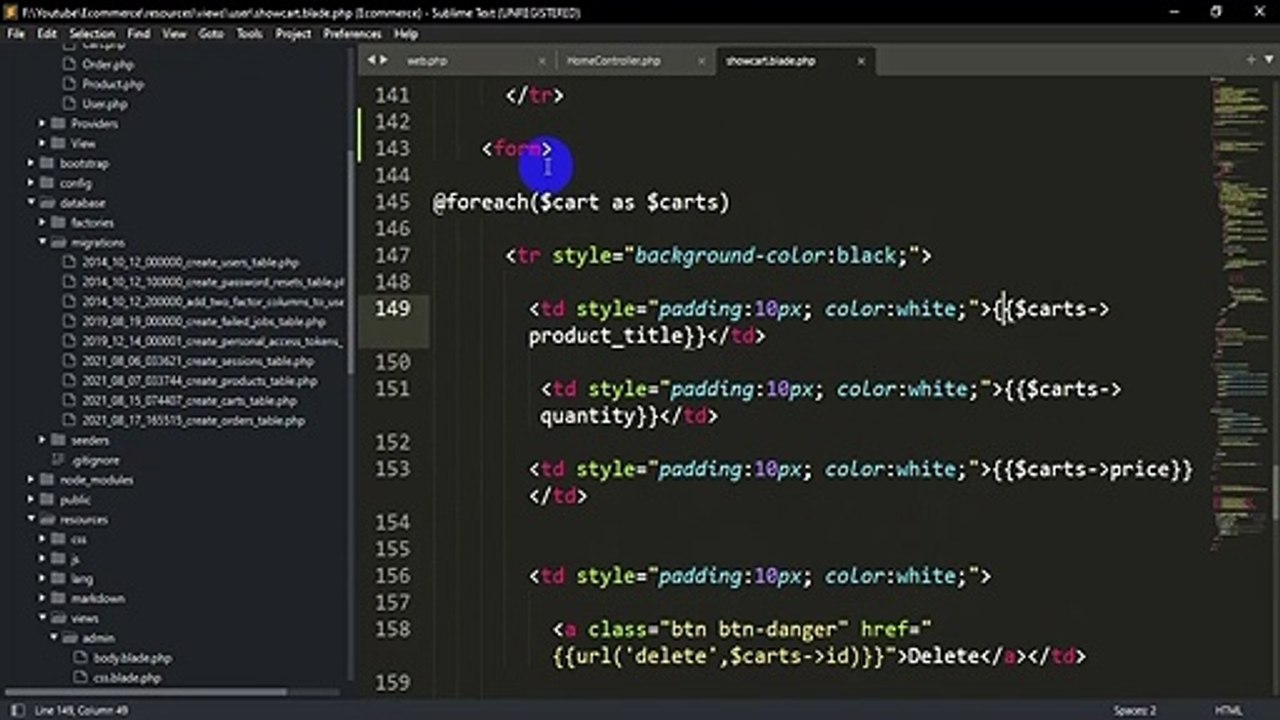
Task: Click the editor vertical scrollbar thumb
Action: (1275, 493)
